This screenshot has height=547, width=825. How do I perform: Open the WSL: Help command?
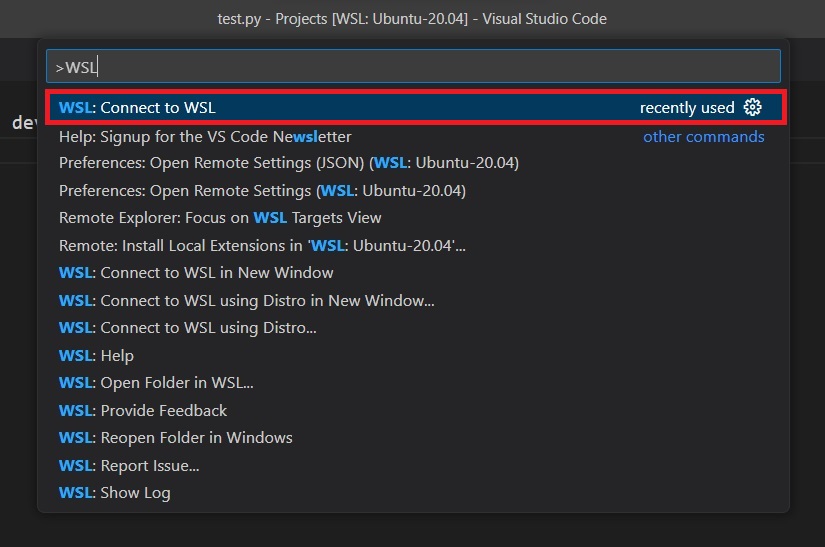(x=413, y=356)
